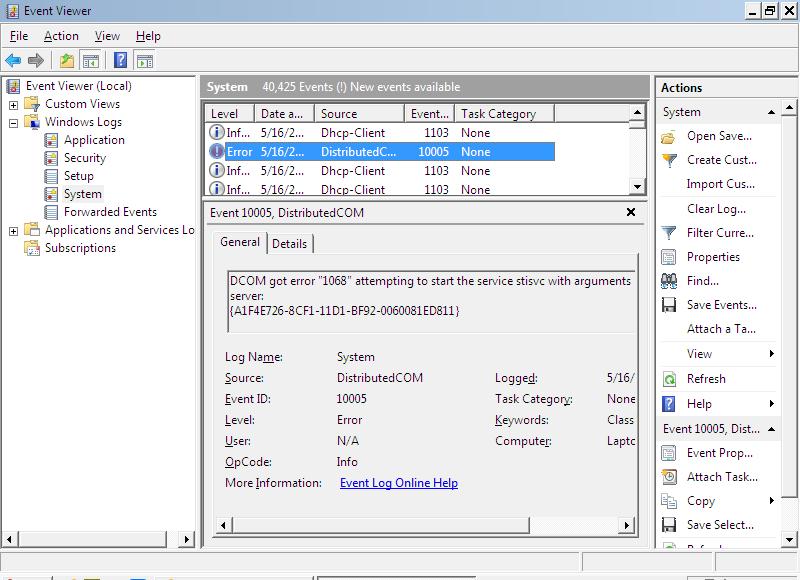Click Save Events floppy disk icon
Viewport: 800px width, 580px height.
click(669, 305)
